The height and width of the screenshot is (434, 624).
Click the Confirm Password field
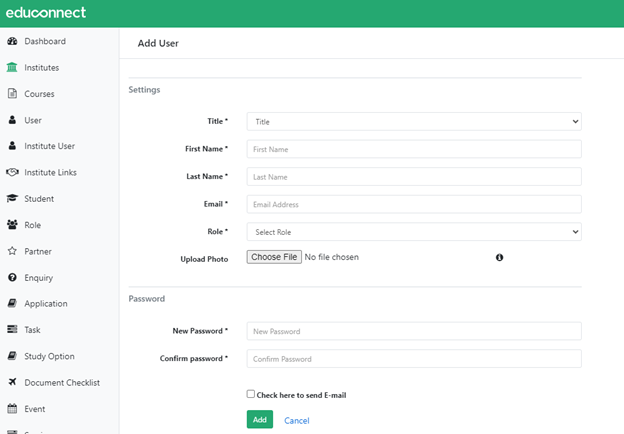[x=414, y=358]
